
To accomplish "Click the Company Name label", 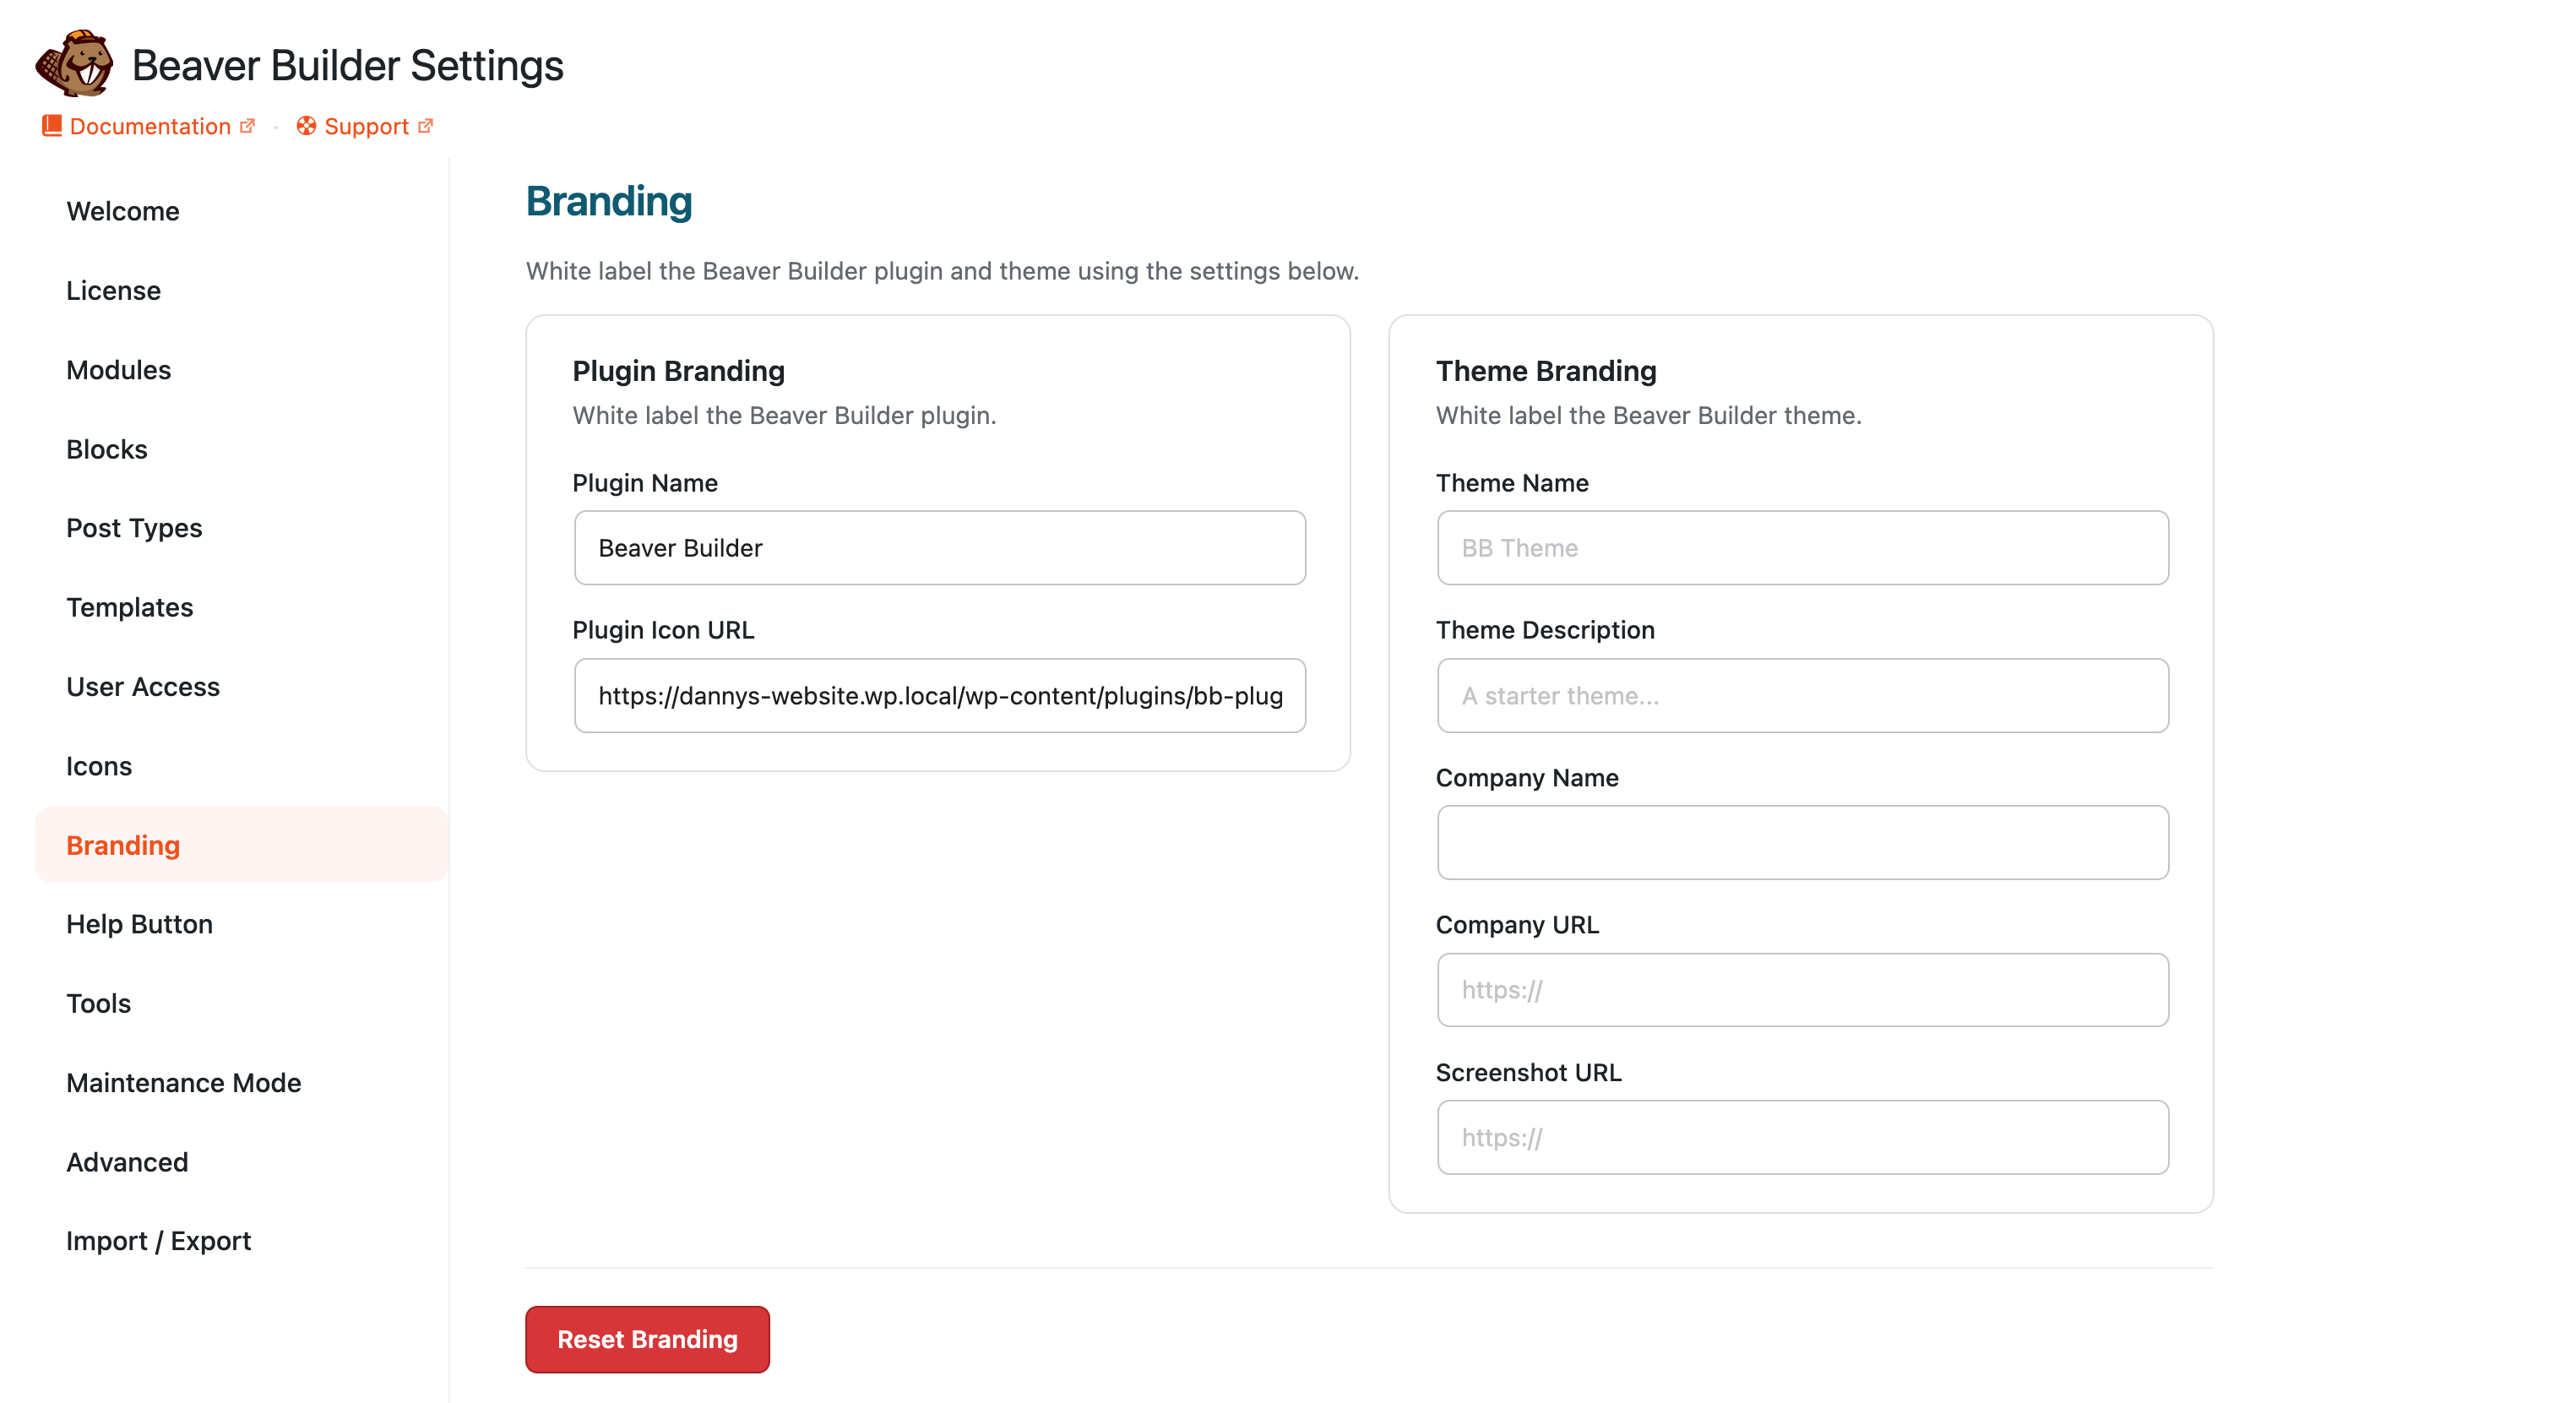I will click(1527, 777).
